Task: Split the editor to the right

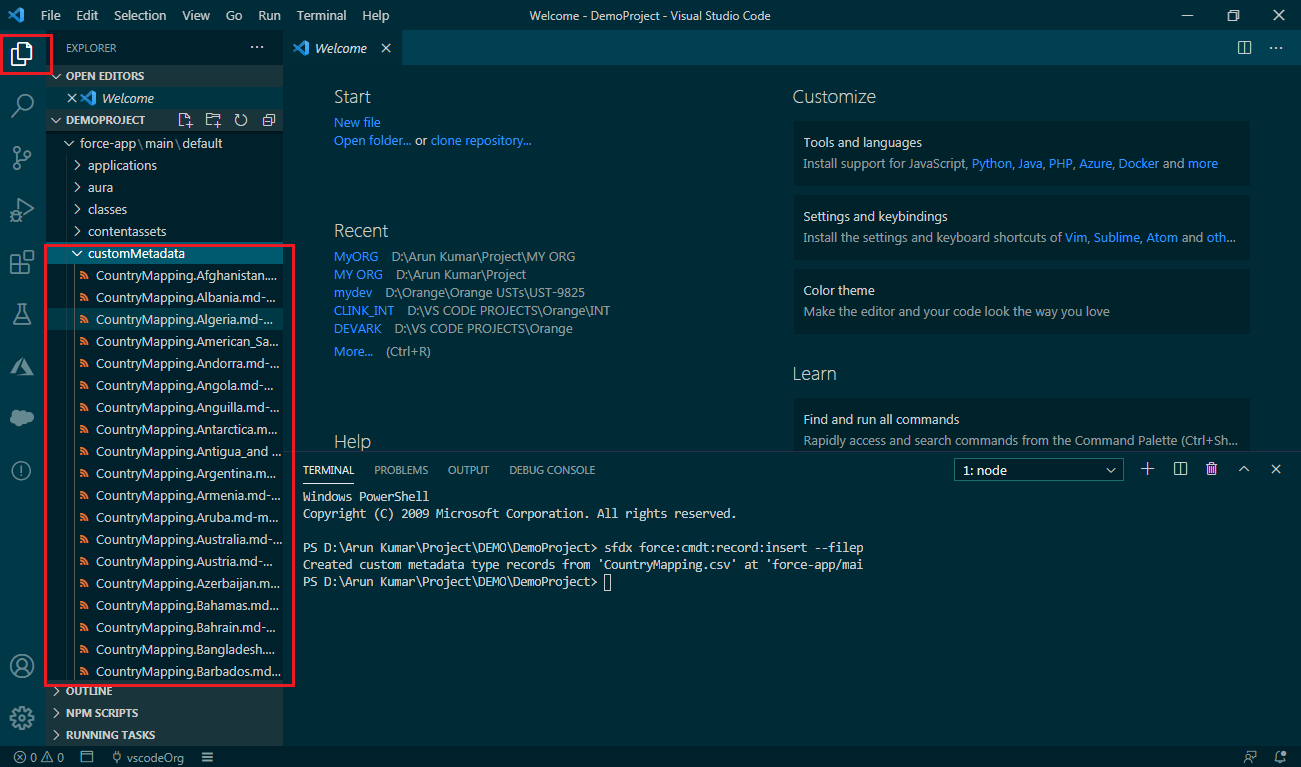Action: 1244,48
